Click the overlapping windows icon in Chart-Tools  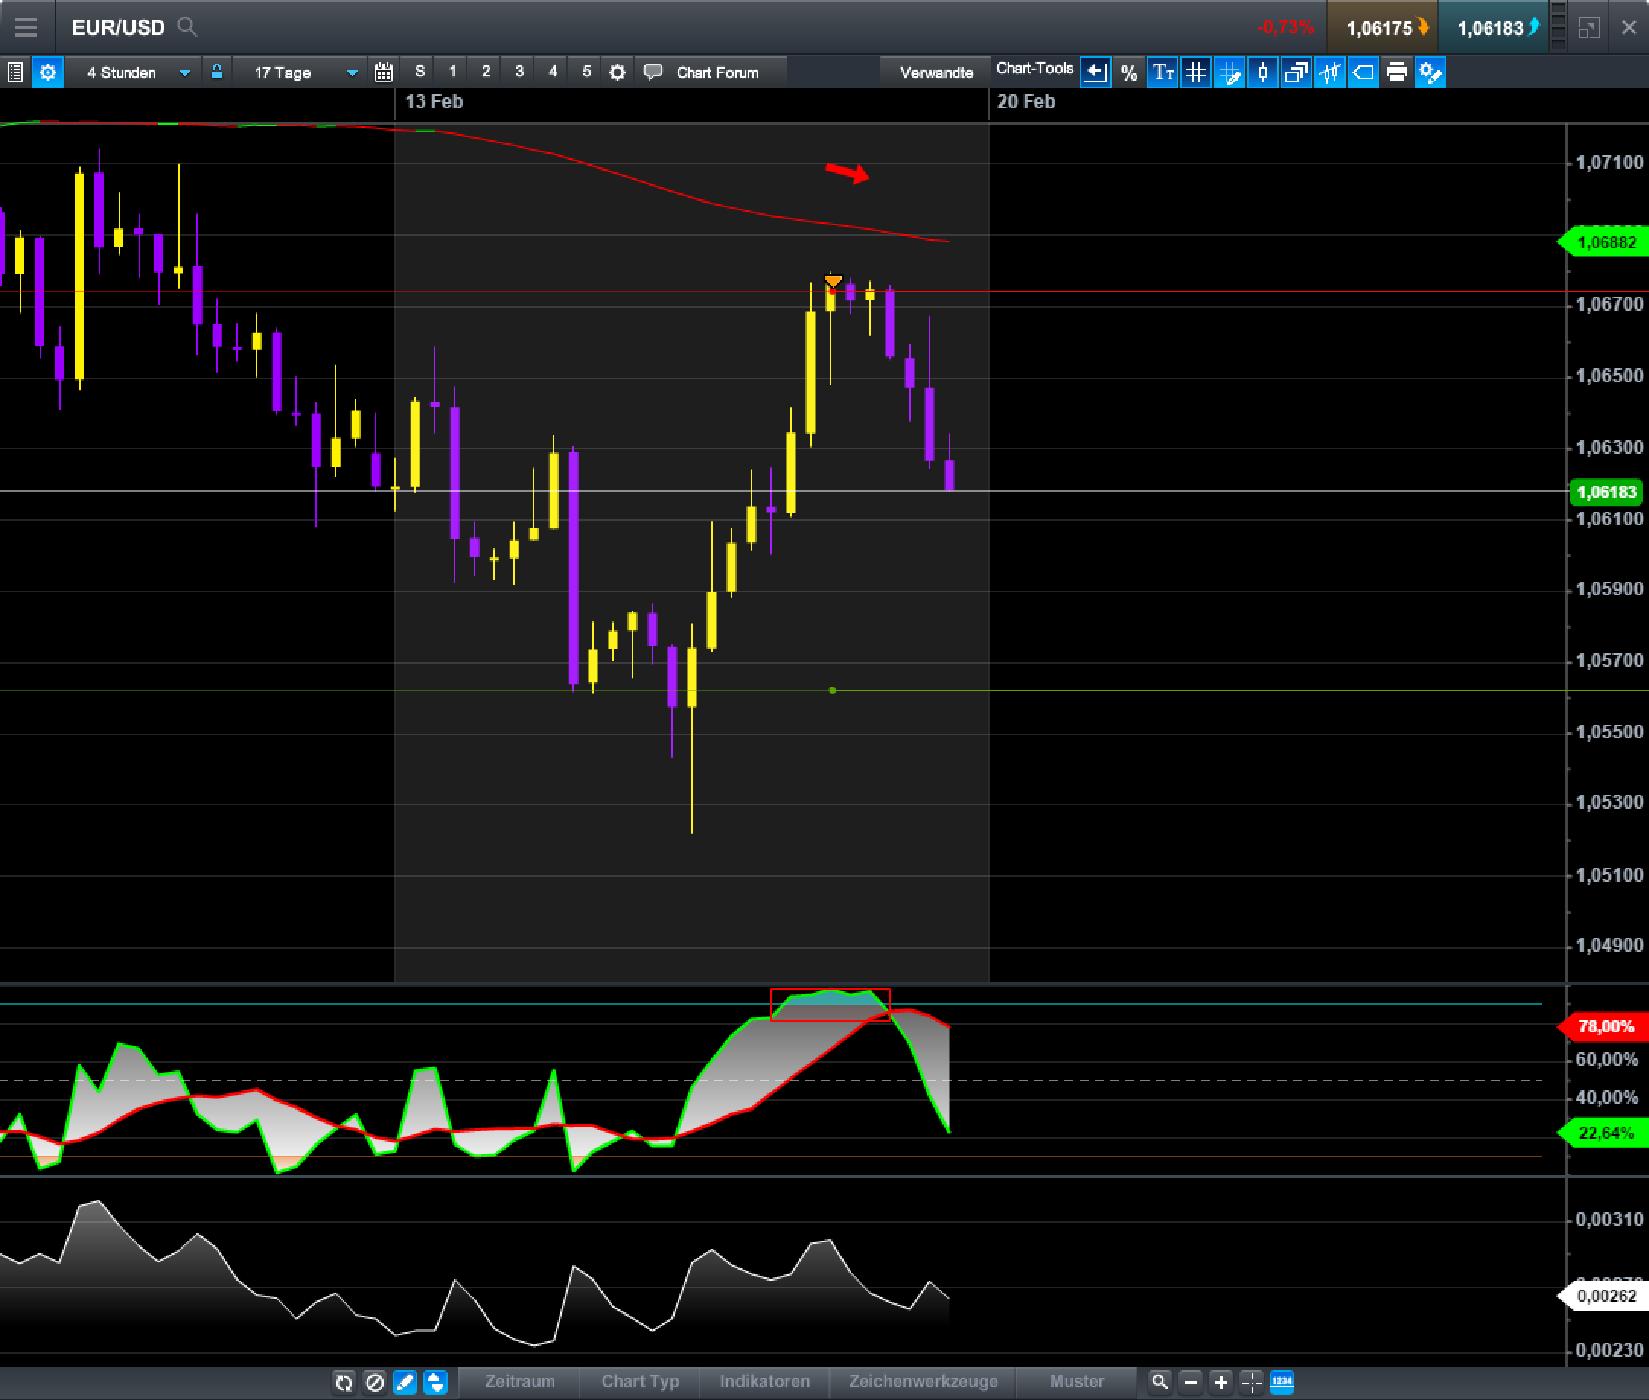(x=1295, y=72)
